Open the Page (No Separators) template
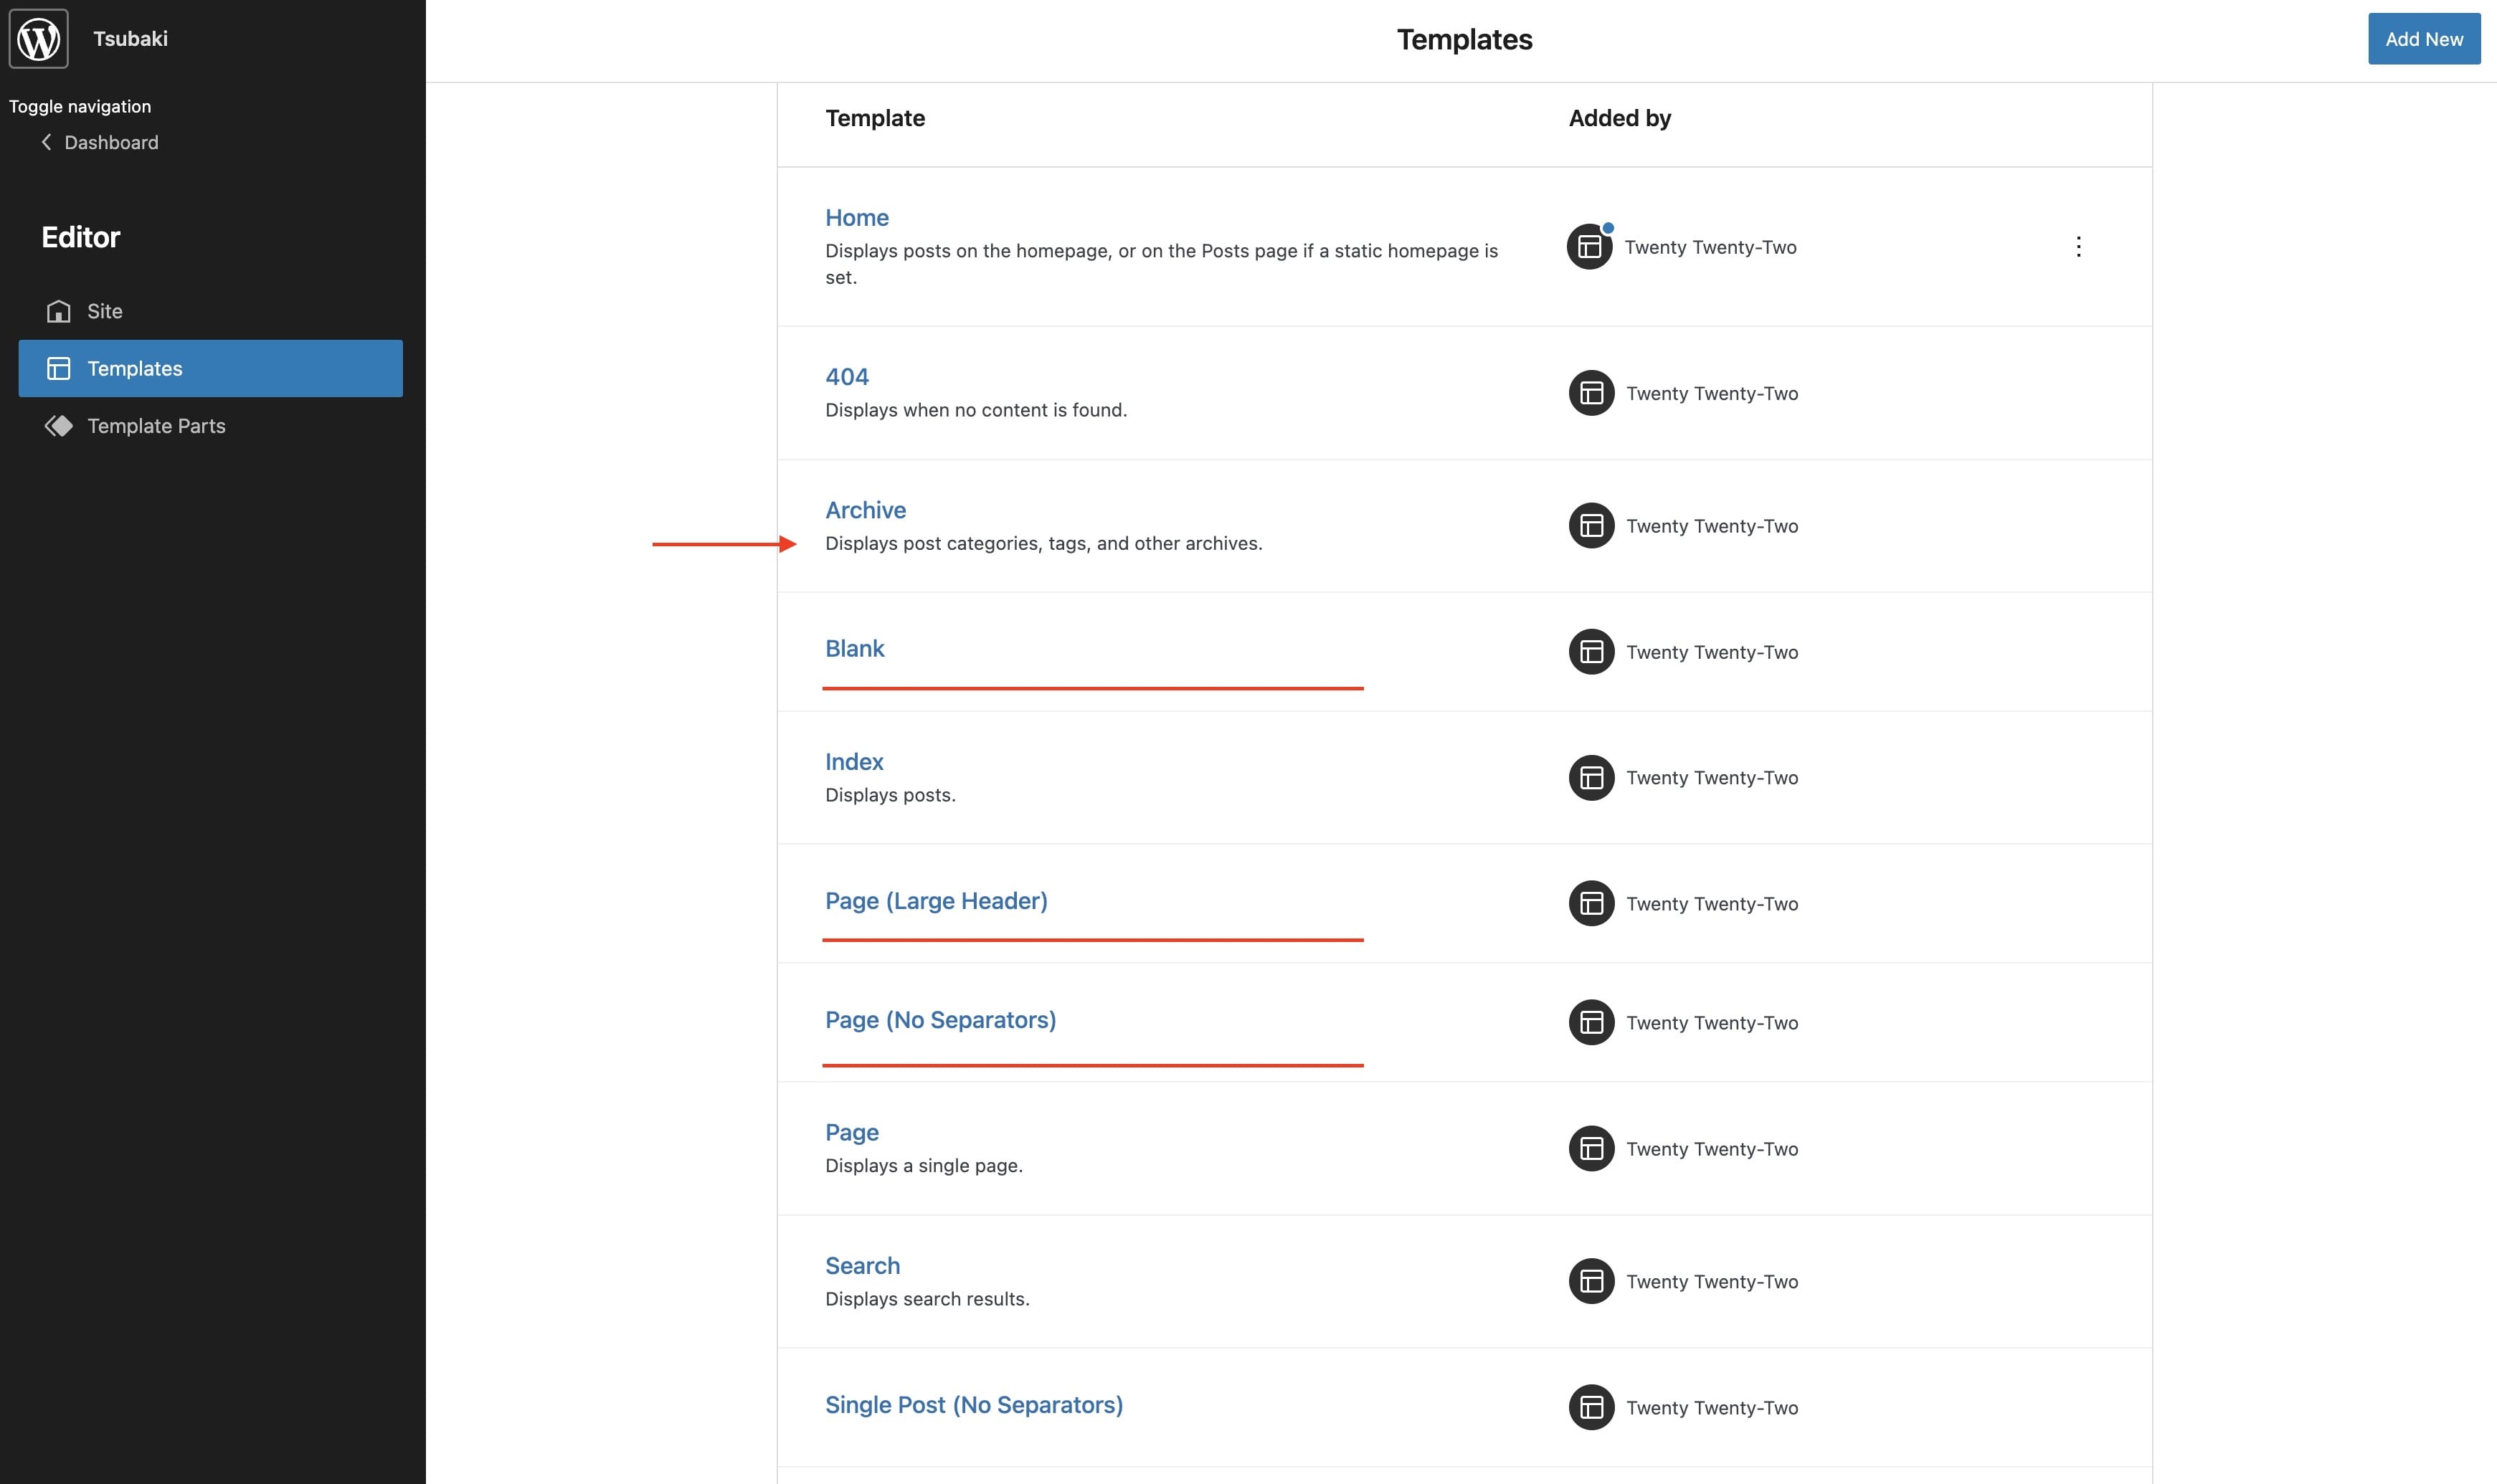This screenshot has height=1484, width=2497. point(940,1020)
